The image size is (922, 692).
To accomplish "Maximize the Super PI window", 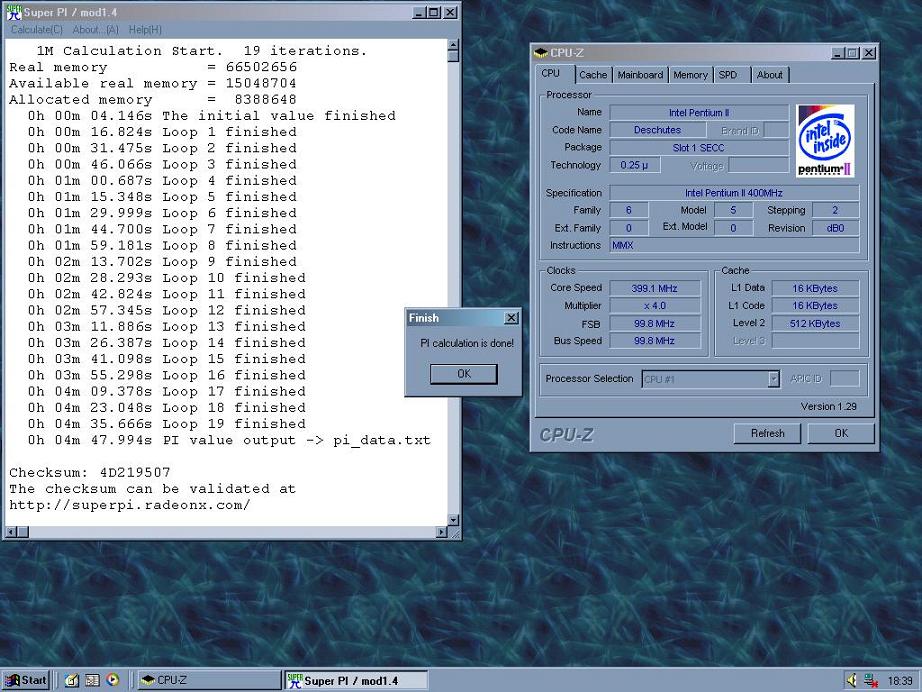I will [x=433, y=12].
